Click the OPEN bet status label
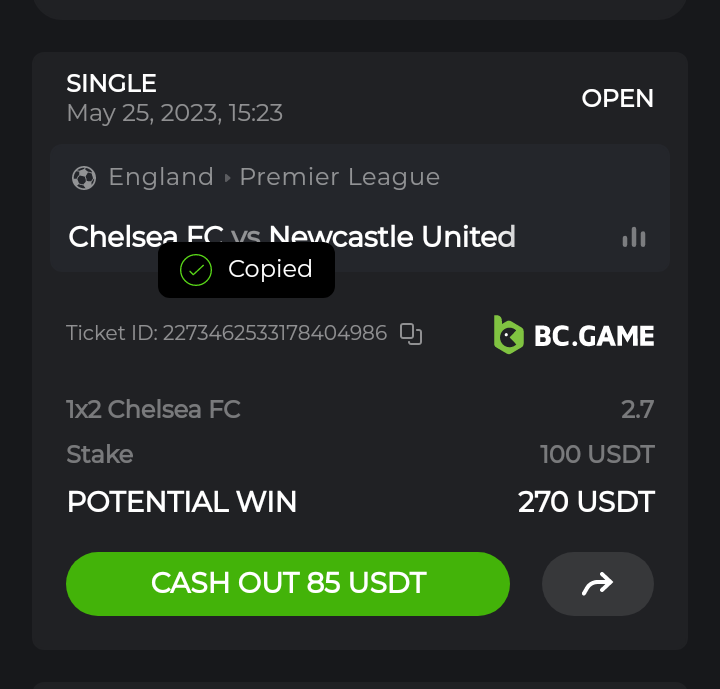This screenshot has width=720, height=689. coord(617,99)
